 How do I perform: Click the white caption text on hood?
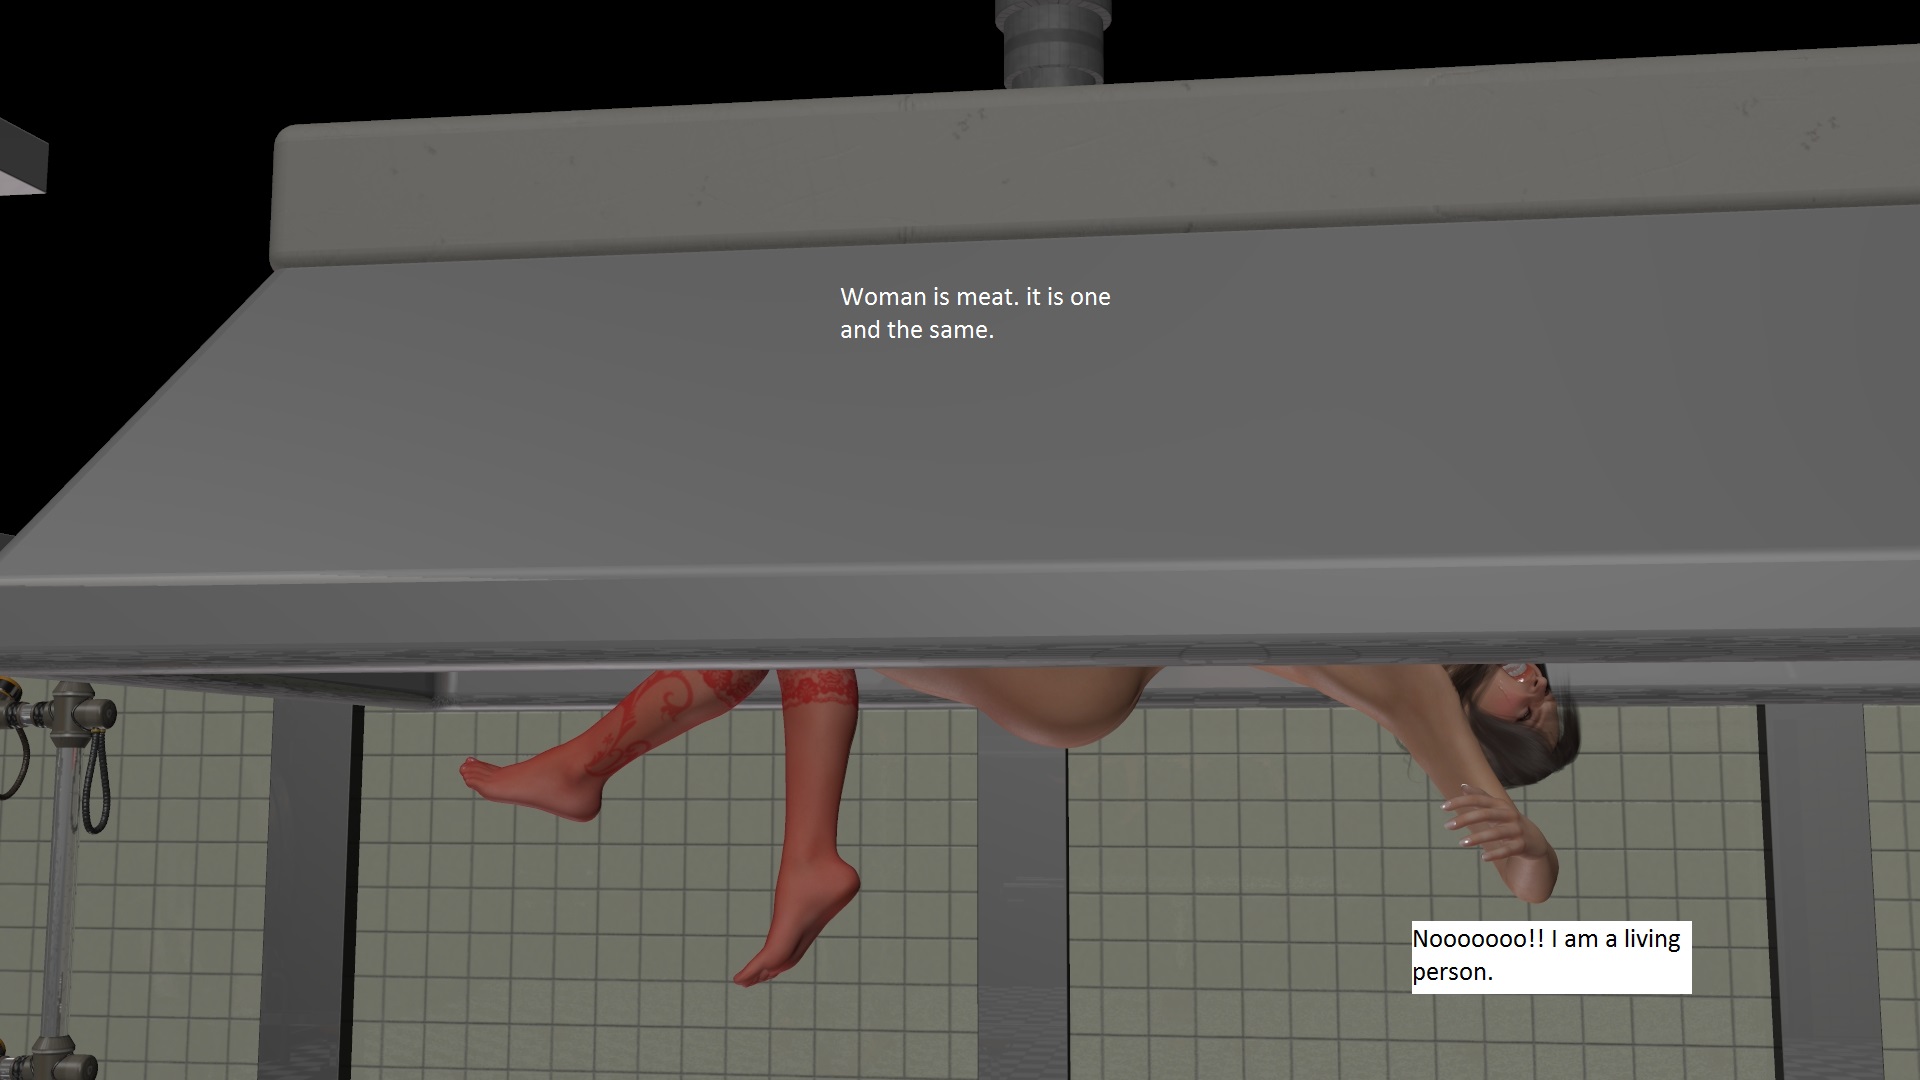975,313
